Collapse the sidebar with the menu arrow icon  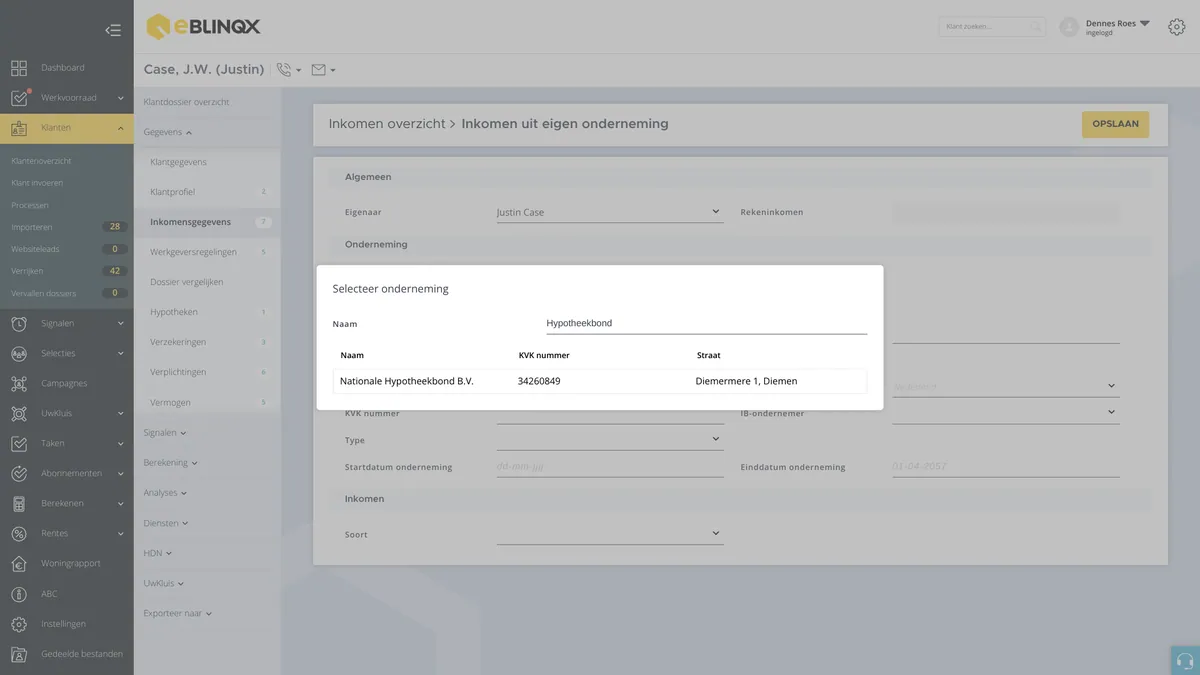click(113, 30)
